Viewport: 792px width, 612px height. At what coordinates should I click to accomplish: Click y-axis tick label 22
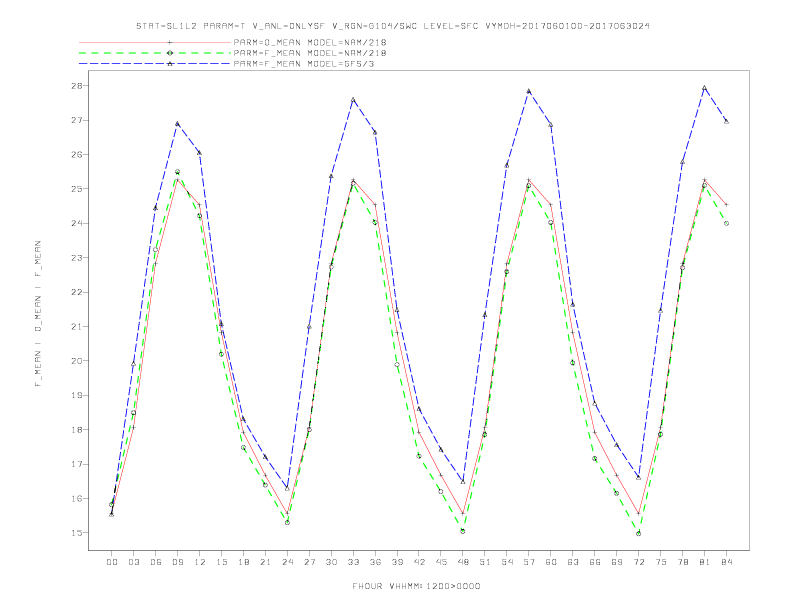pyautogui.click(x=76, y=292)
